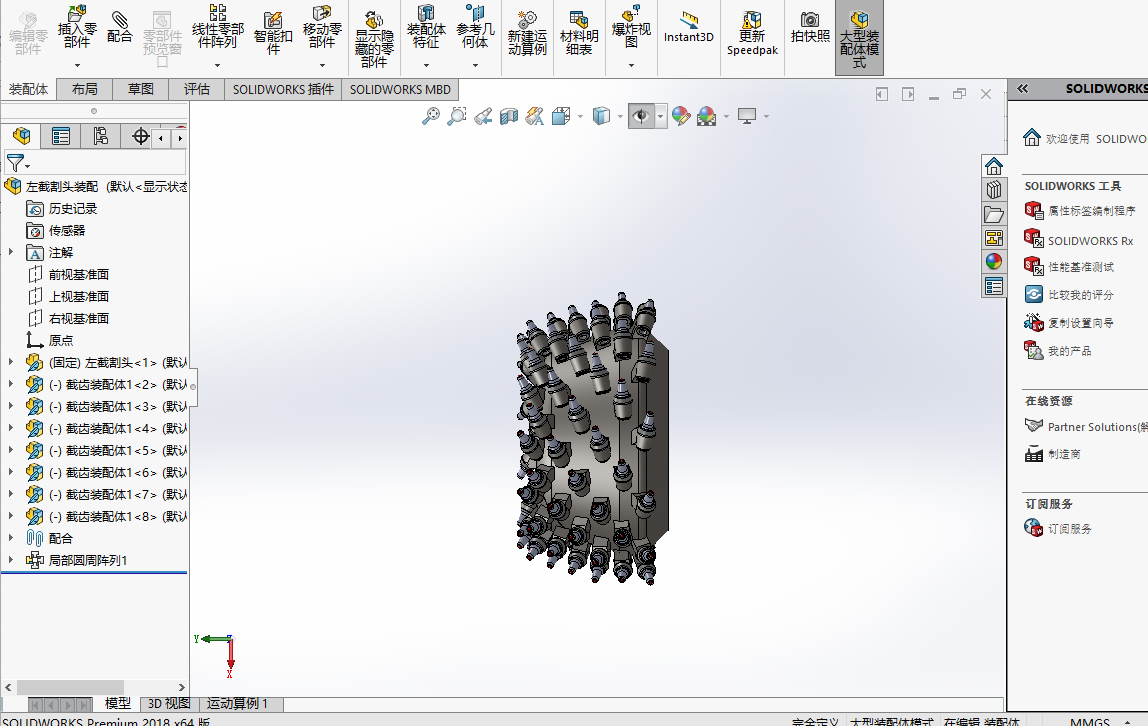
Task: Click View Settings monitor icon
Action: click(x=747, y=116)
